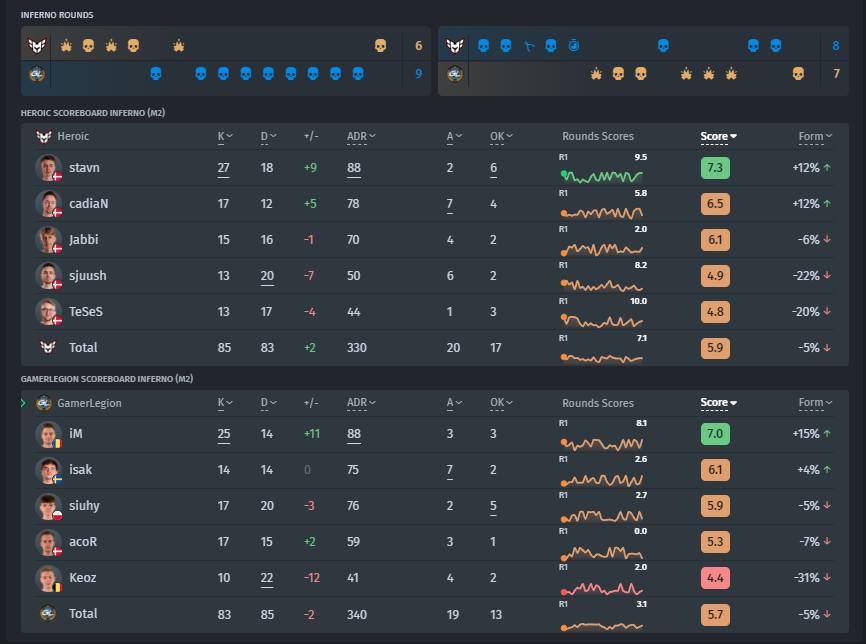Click Keoz's red 4.4 score badge
Viewport: 866px width, 644px height.
click(x=715, y=578)
